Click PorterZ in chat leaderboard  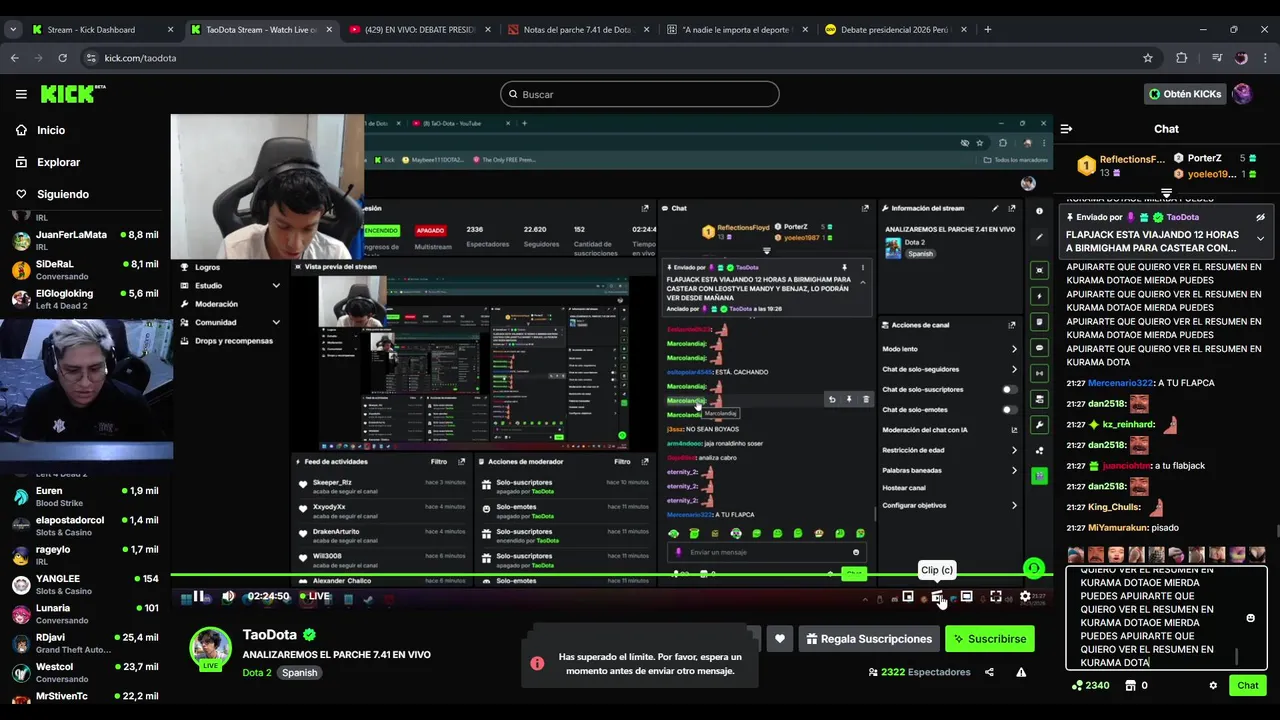coord(1204,158)
